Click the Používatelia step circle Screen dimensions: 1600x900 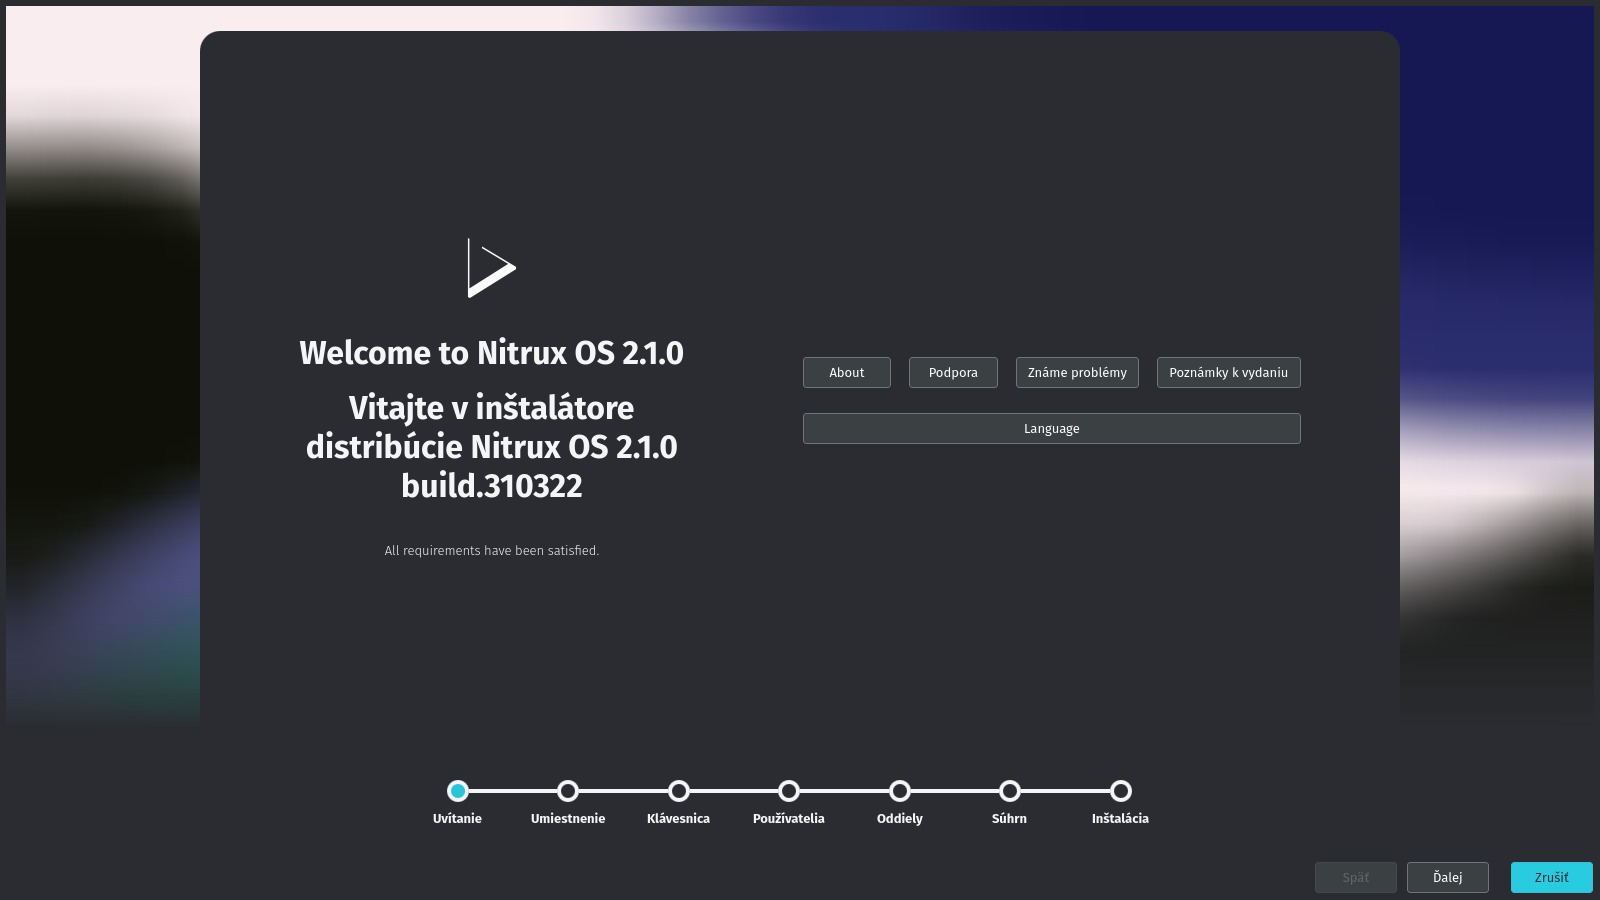[x=789, y=791]
